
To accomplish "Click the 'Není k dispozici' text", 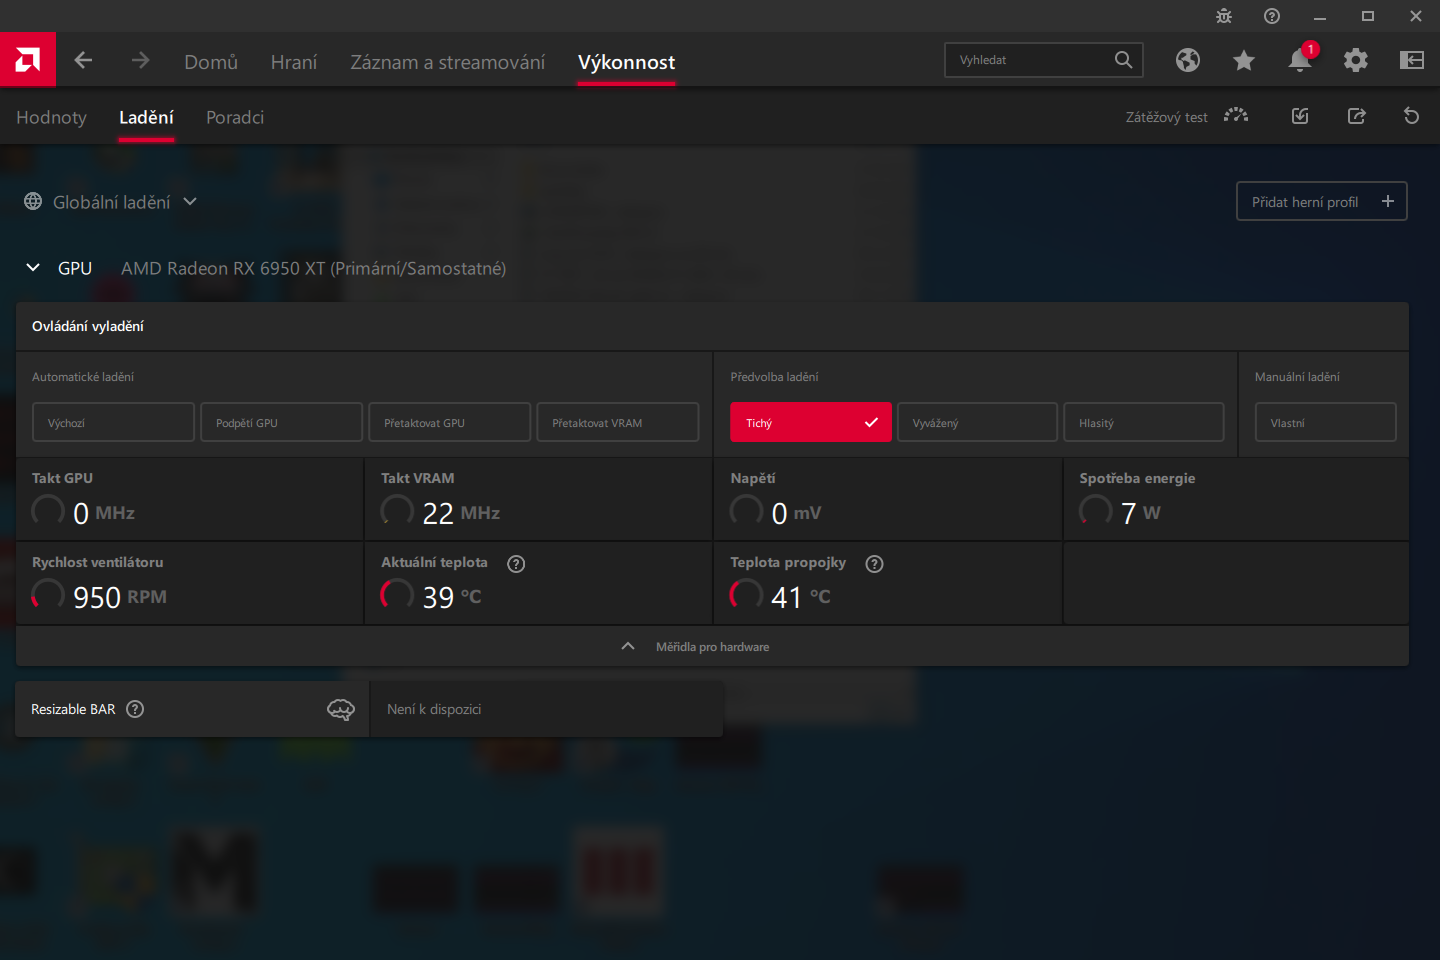I will point(434,709).
